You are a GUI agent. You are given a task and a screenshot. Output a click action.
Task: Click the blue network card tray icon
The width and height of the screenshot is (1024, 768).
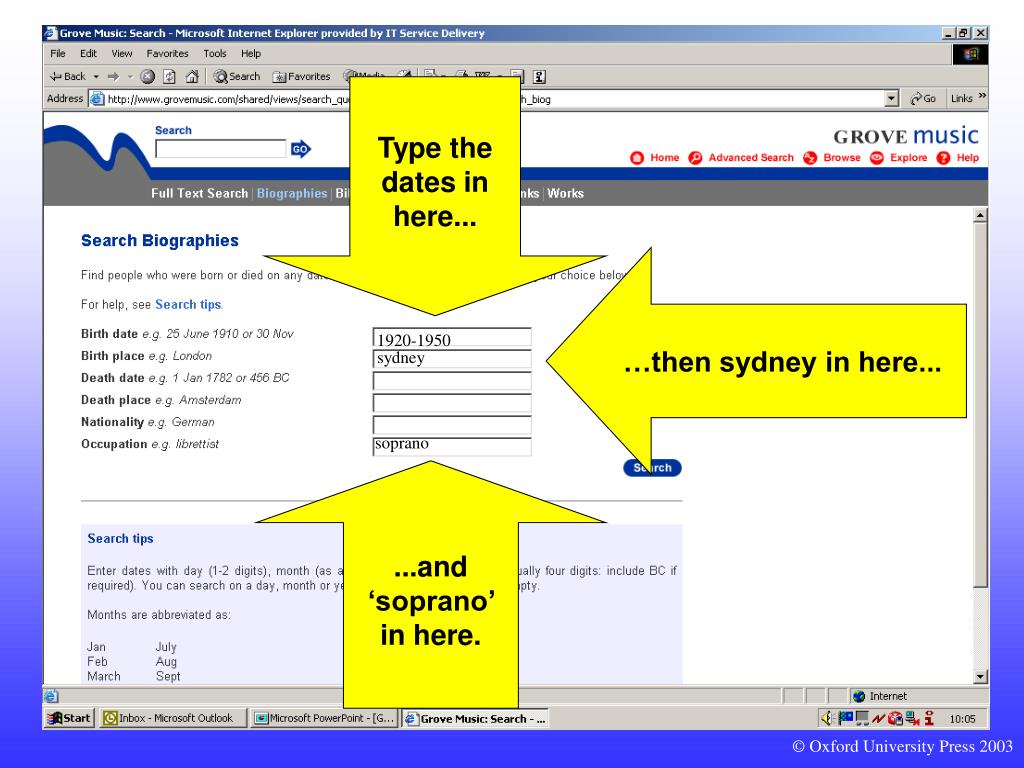846,718
